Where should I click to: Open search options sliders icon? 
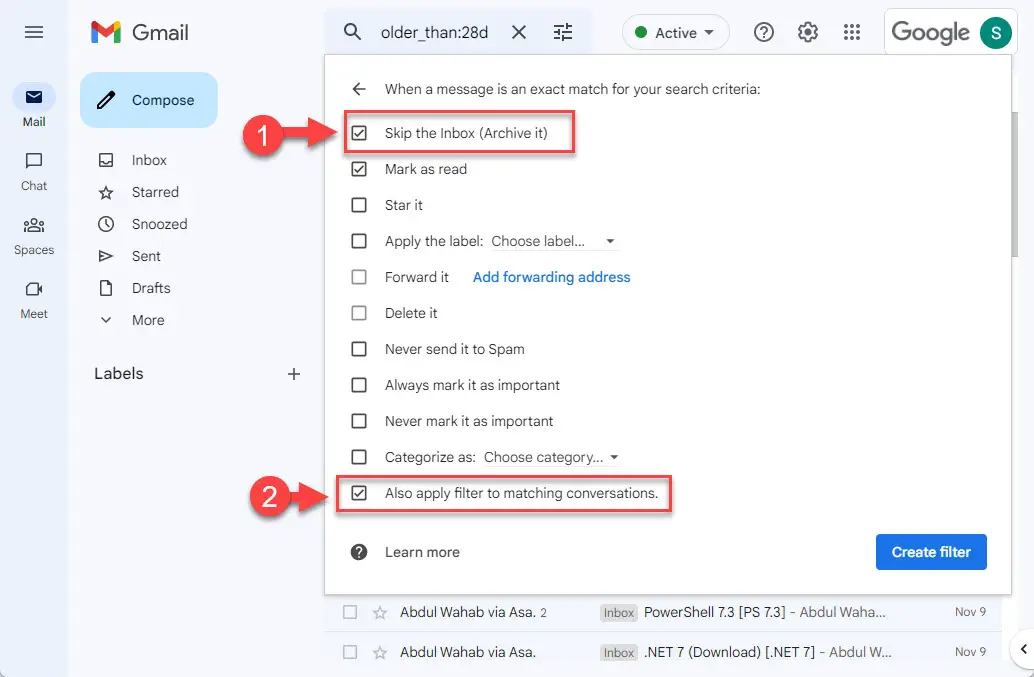tap(563, 32)
